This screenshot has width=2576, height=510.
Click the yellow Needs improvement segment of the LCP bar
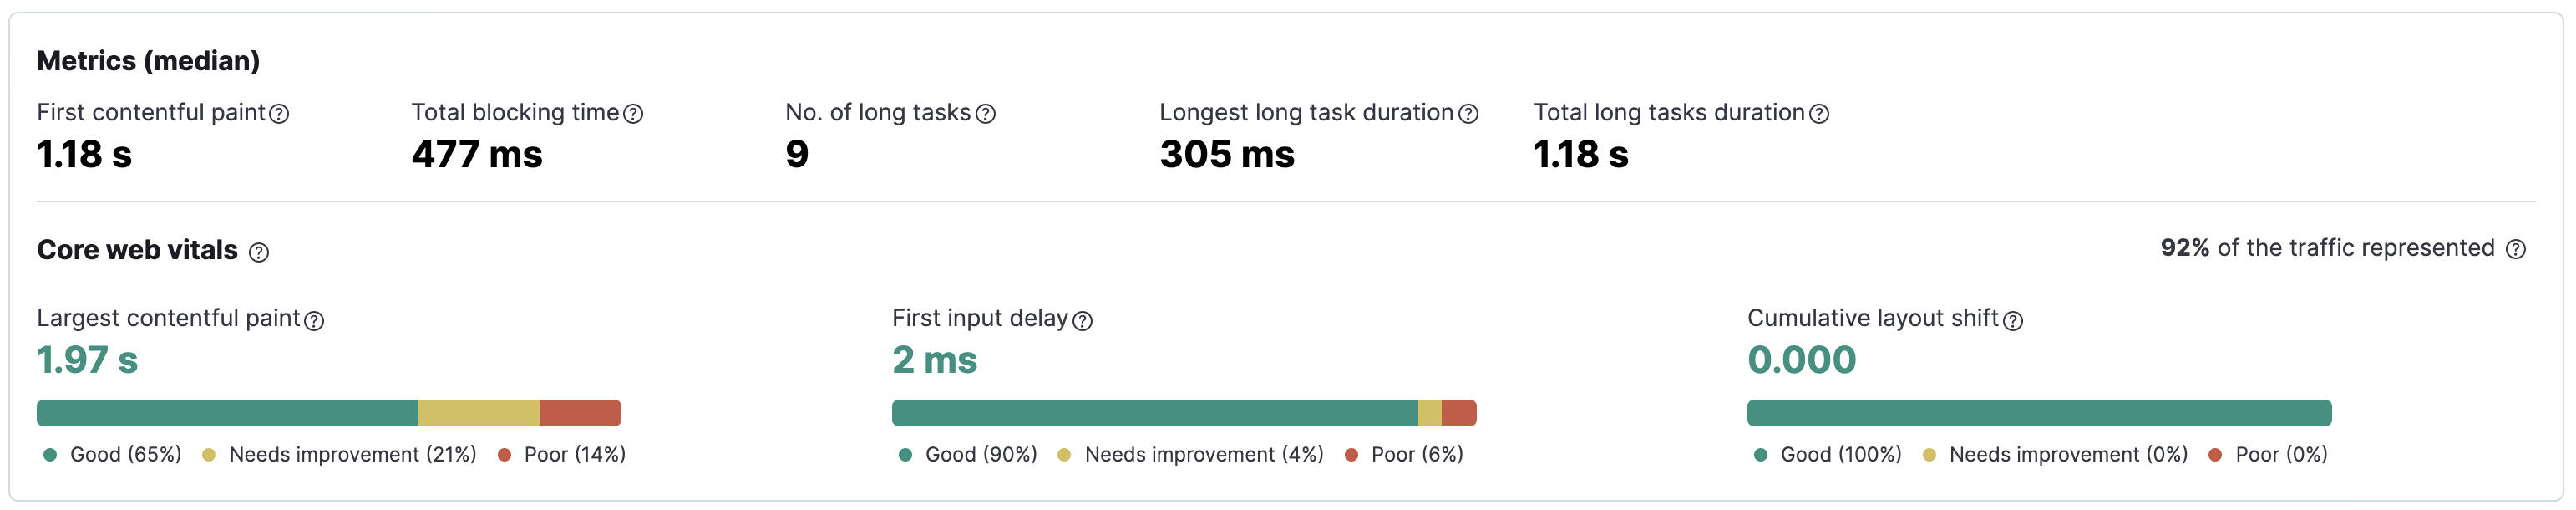478,412
